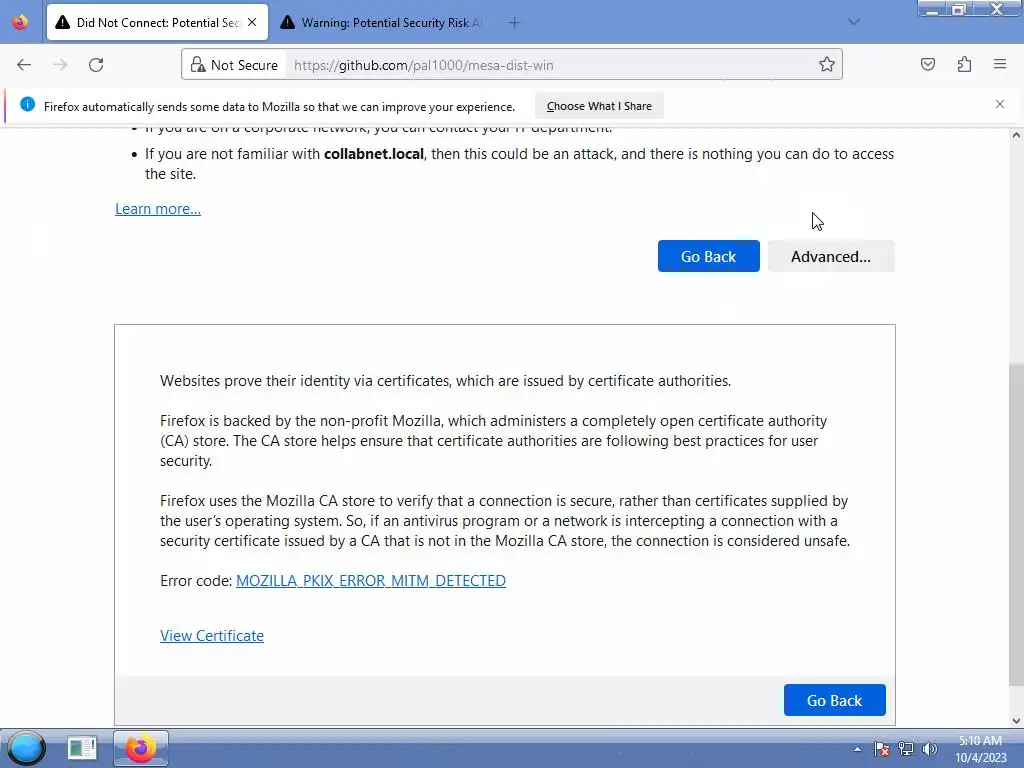Click the Advanced... button
The image size is (1024, 768).
tap(831, 256)
